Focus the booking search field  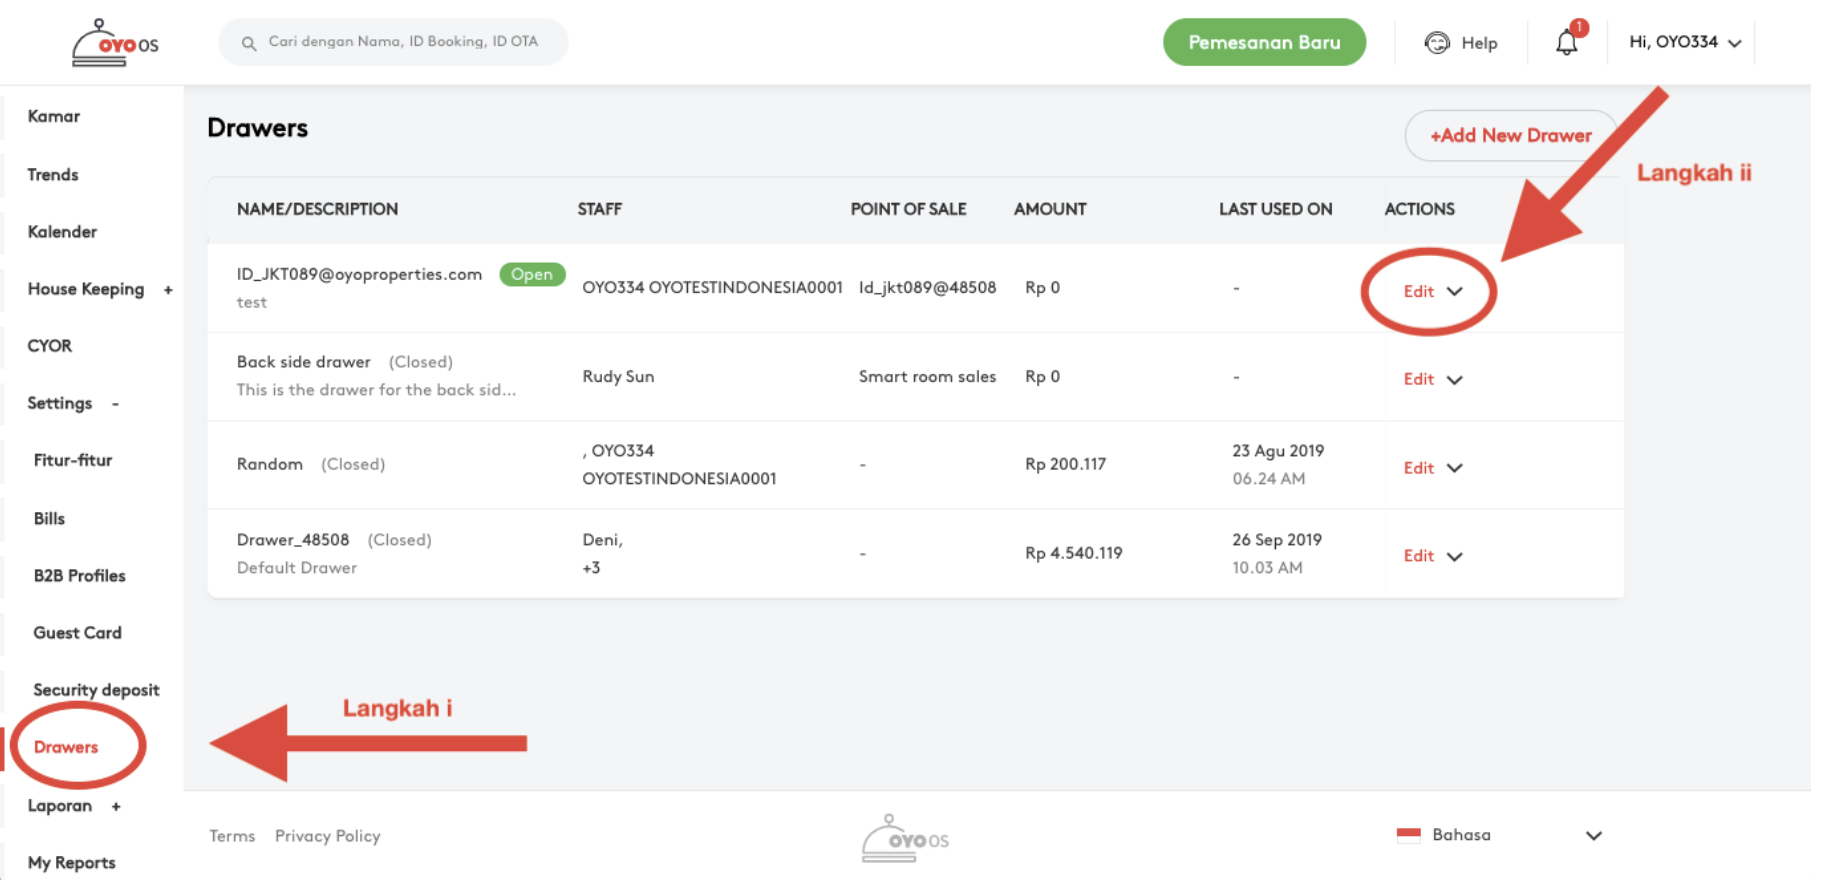[x=393, y=42]
